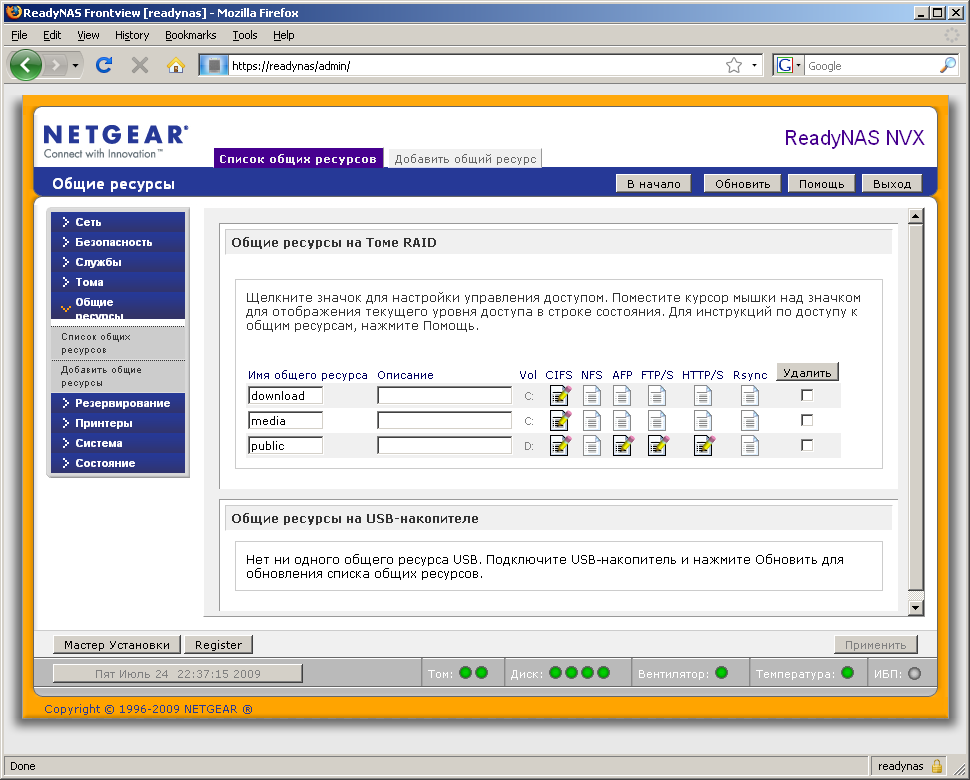Open AFP access settings for download share
970x780 pixels.
point(622,396)
